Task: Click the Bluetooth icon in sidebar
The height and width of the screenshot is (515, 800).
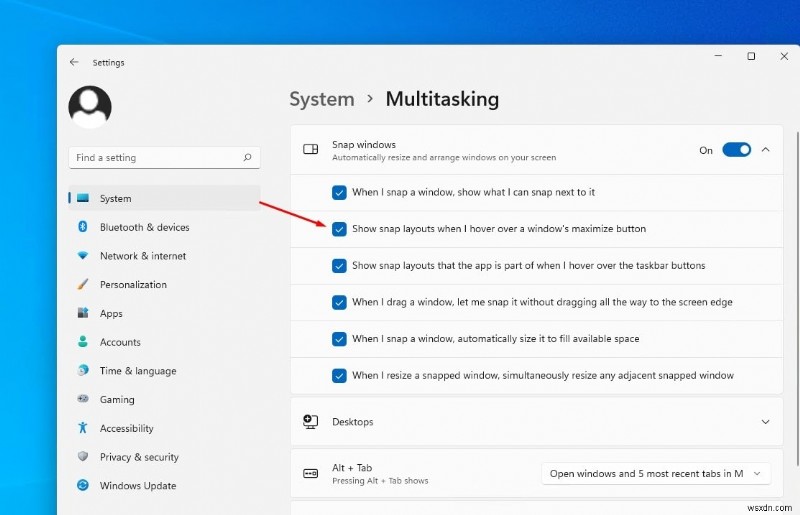Action: (83, 227)
